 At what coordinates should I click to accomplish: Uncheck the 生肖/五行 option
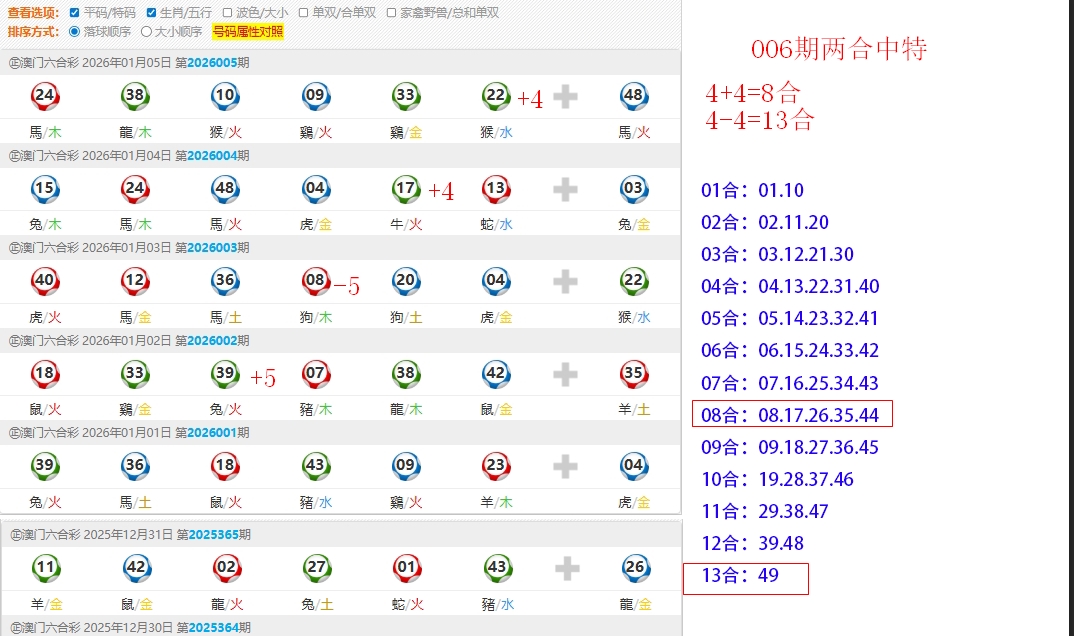pyautogui.click(x=151, y=13)
